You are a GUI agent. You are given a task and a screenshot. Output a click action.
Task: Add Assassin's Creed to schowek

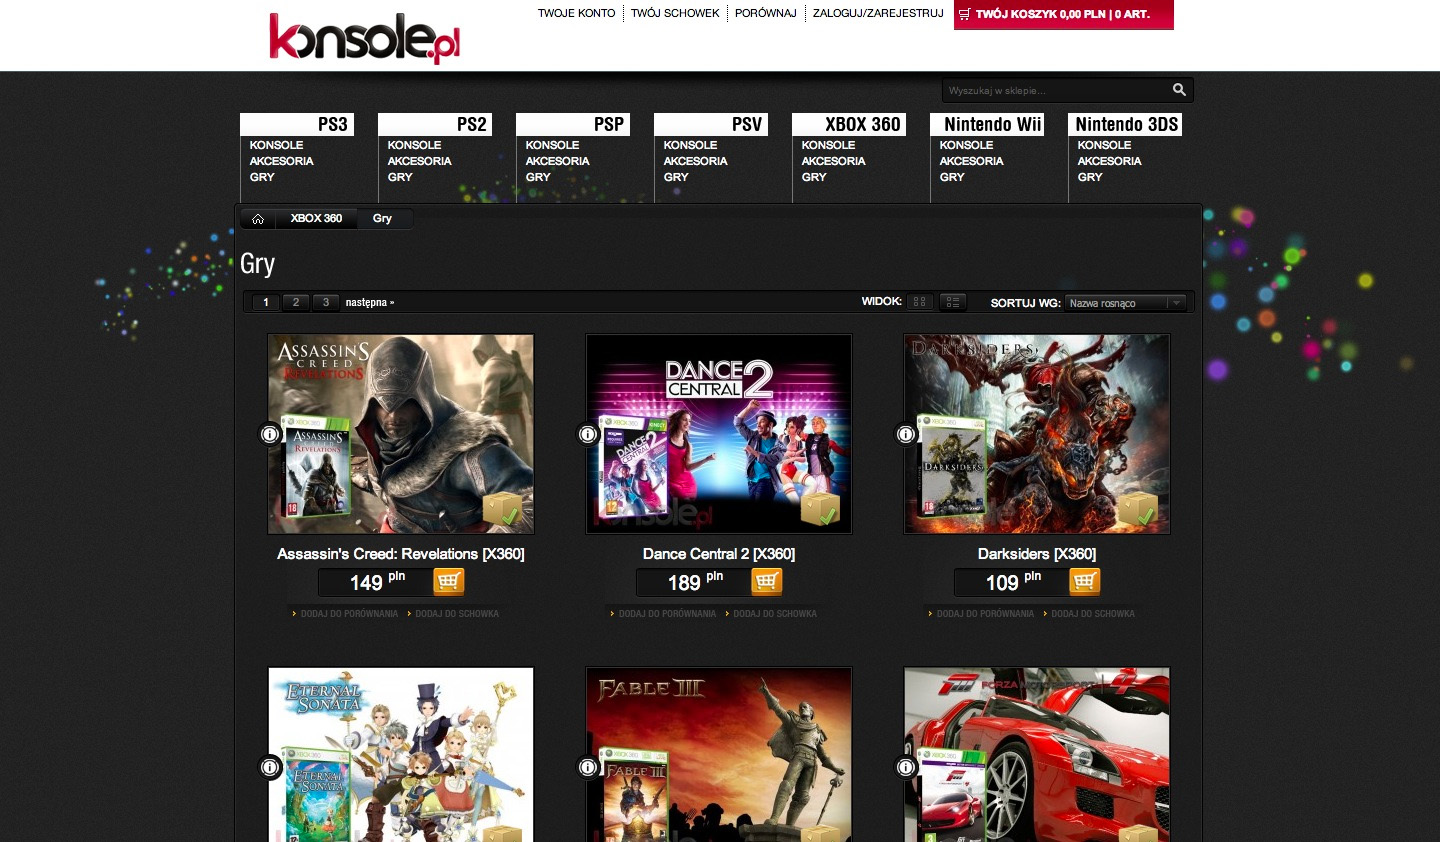(457, 614)
